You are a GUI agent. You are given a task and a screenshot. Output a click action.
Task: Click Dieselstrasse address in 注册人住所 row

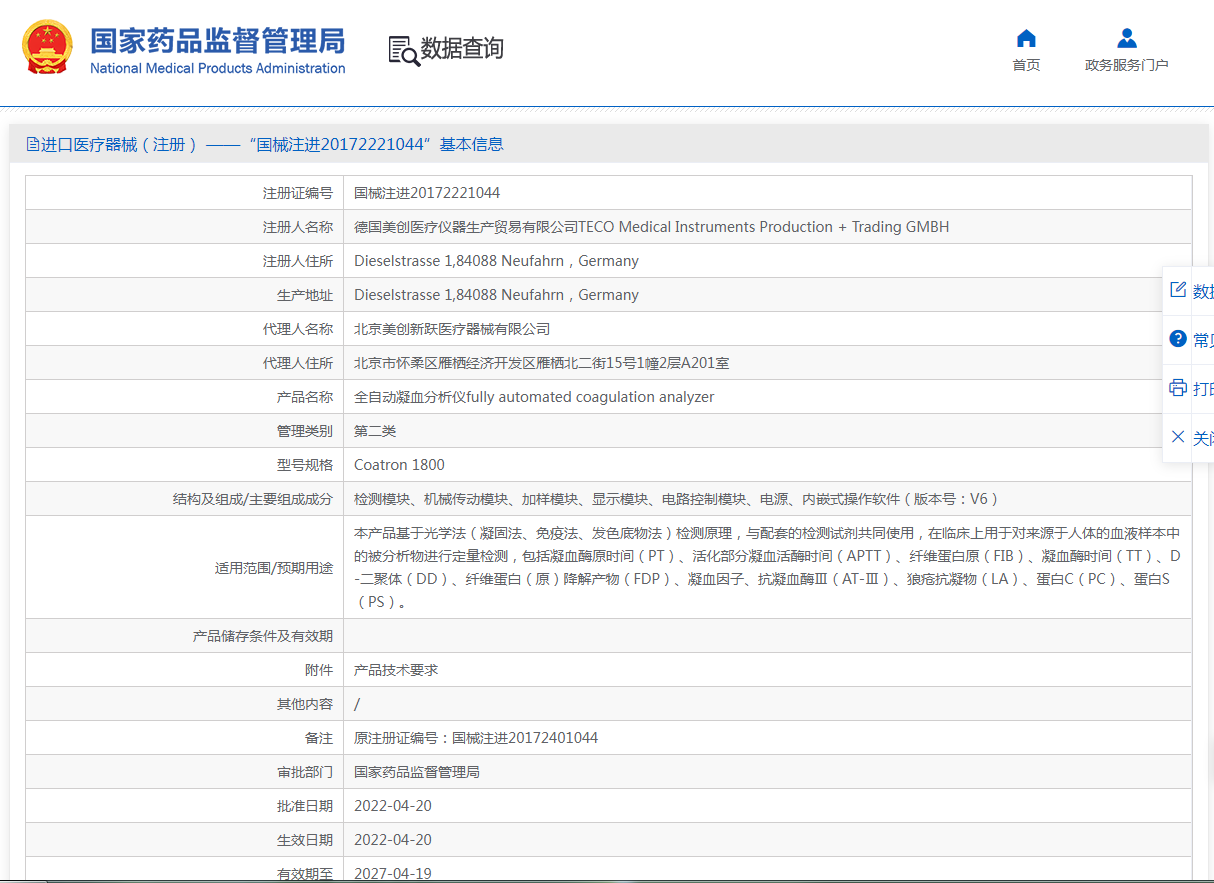click(496, 261)
